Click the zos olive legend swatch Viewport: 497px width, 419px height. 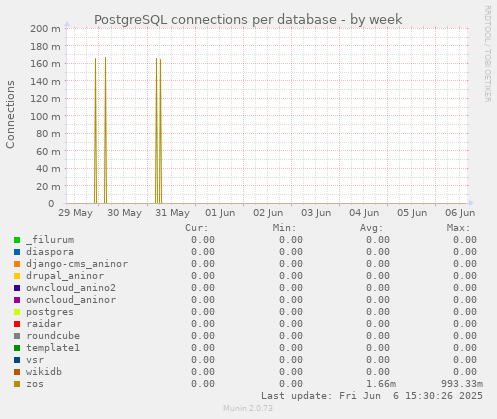(17, 384)
